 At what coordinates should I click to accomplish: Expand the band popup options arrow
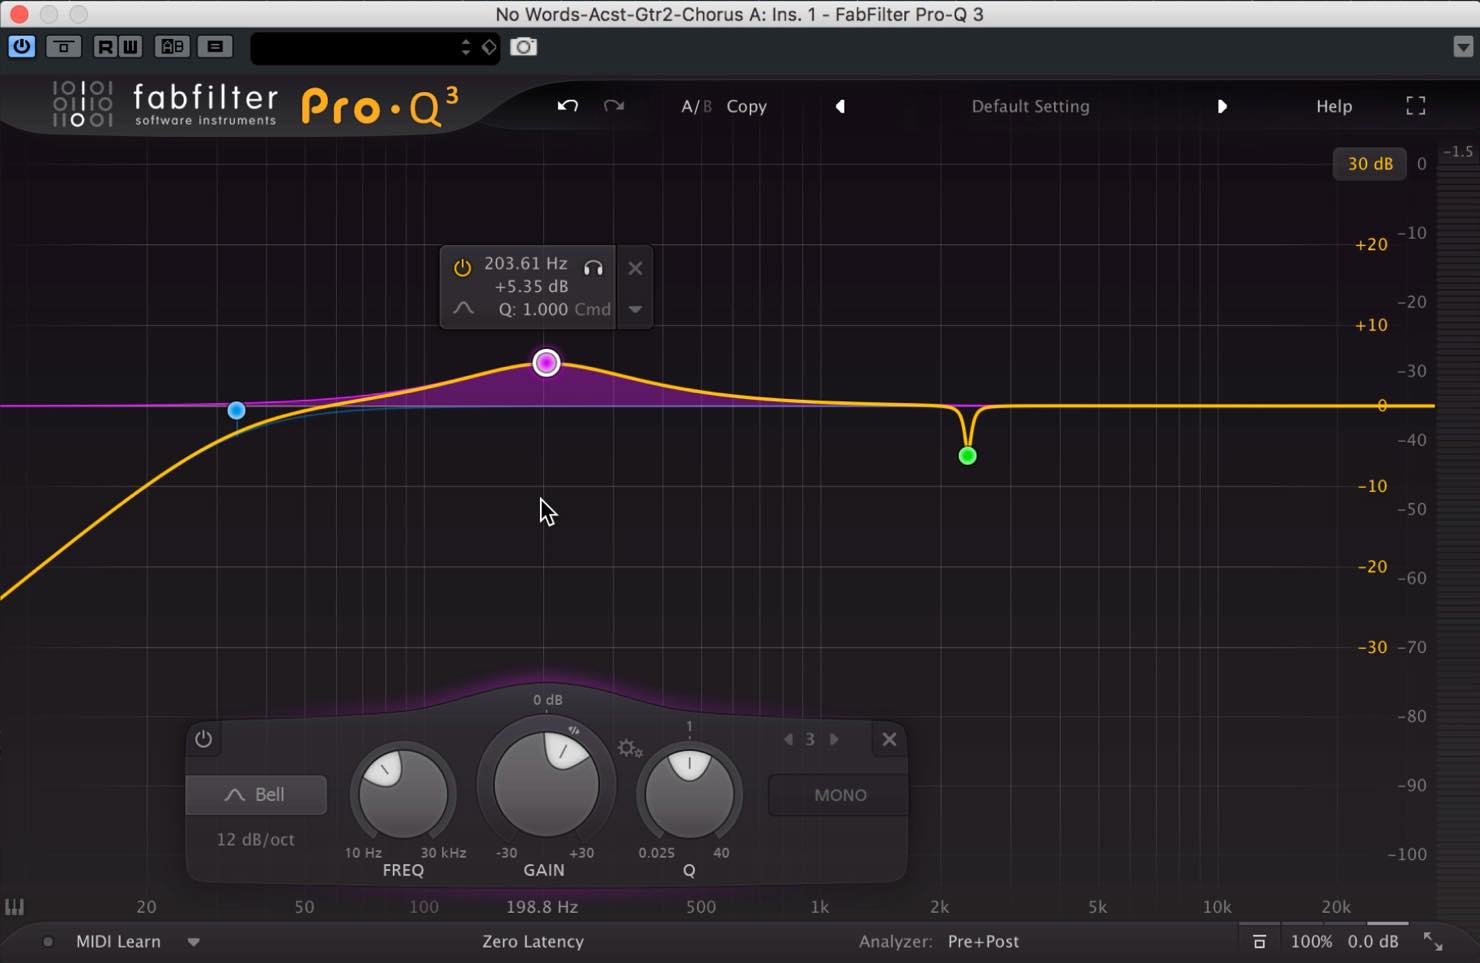635,310
